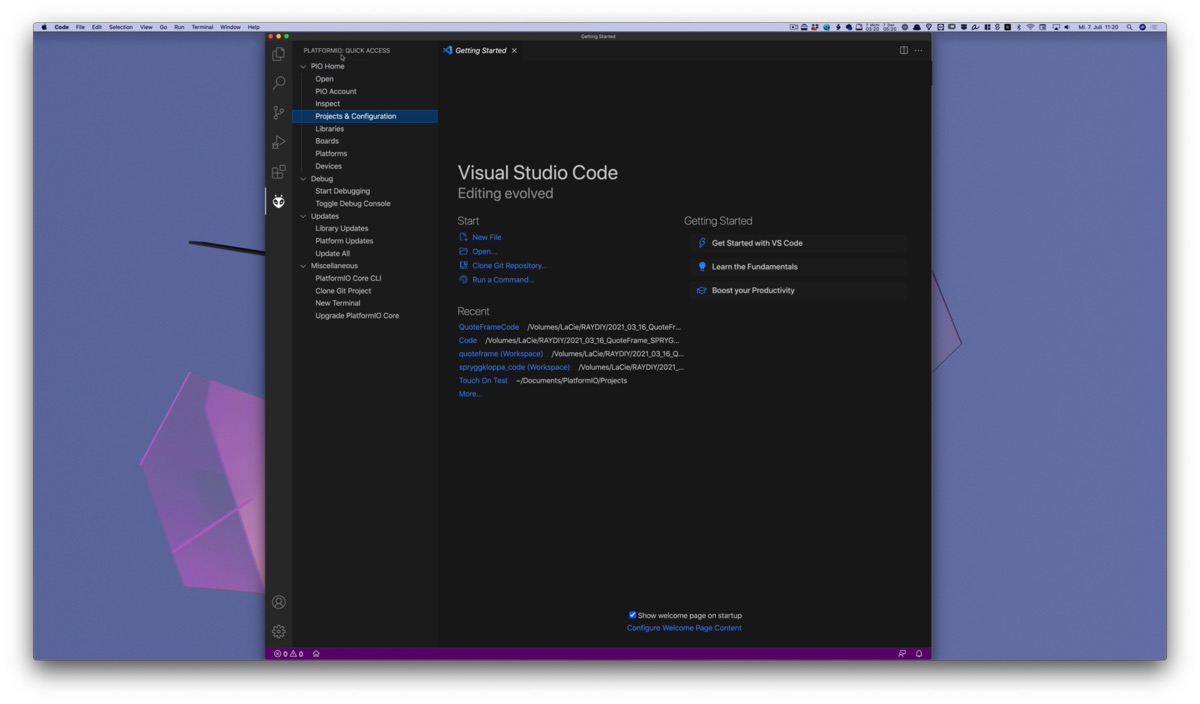Open the Extensions view icon
This screenshot has height=704, width=1200.
click(279, 172)
